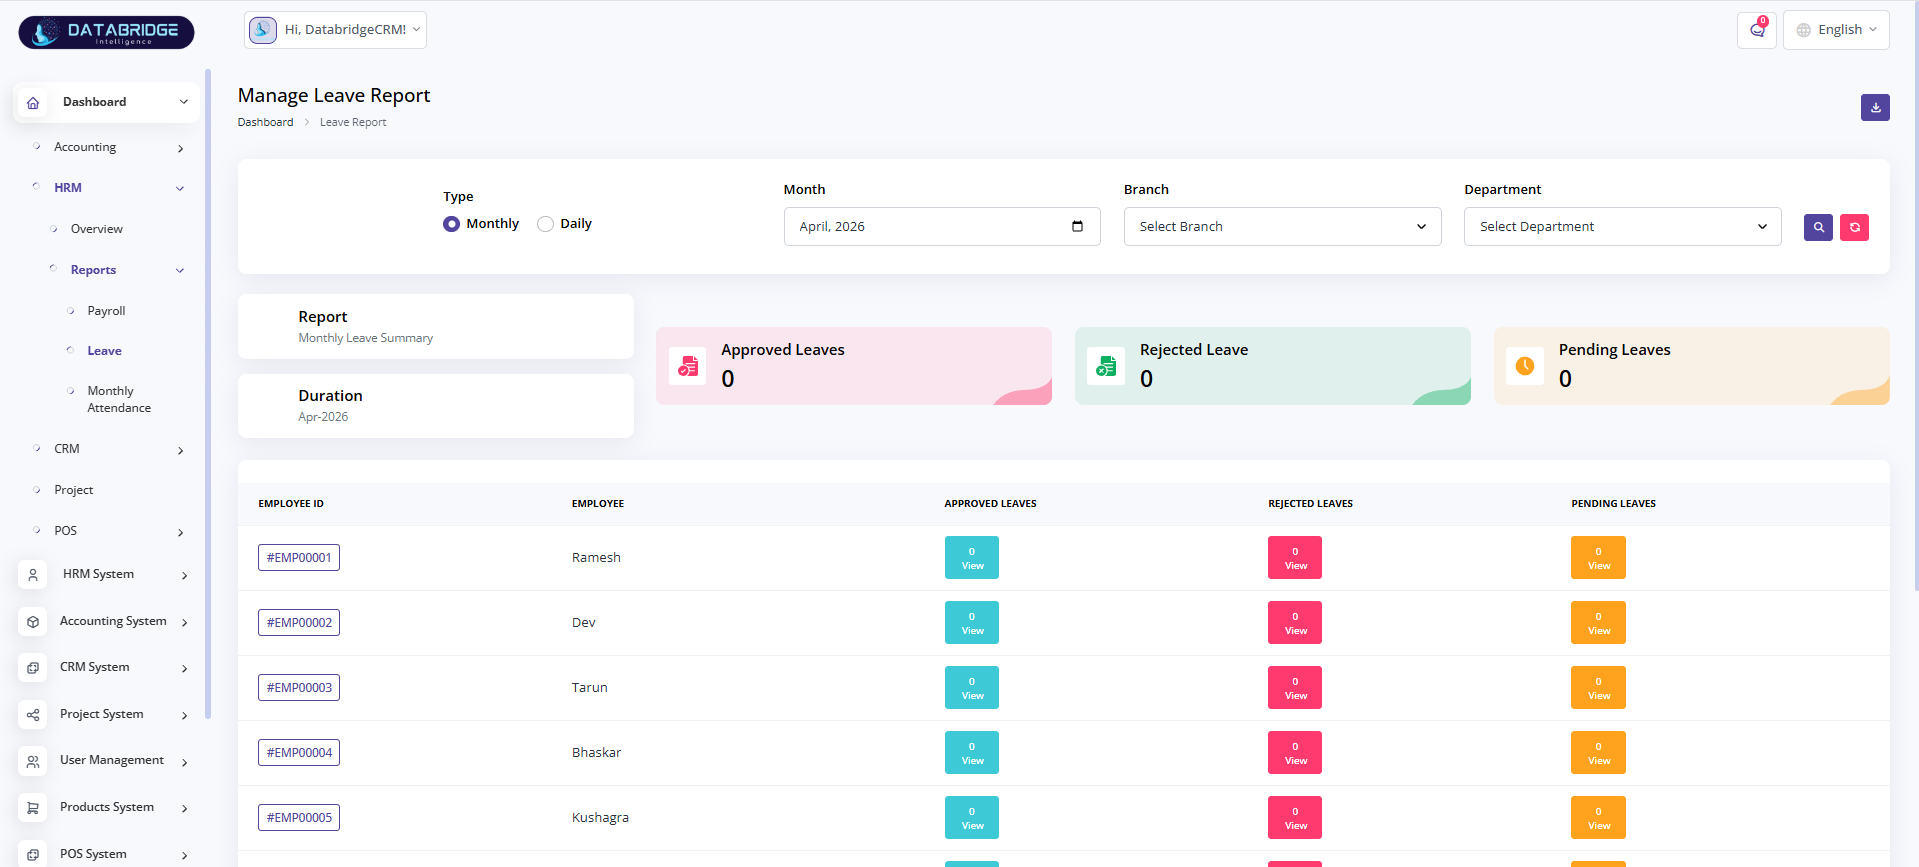
Task: Open the Monthly Attendance menu item
Action: tap(119, 399)
